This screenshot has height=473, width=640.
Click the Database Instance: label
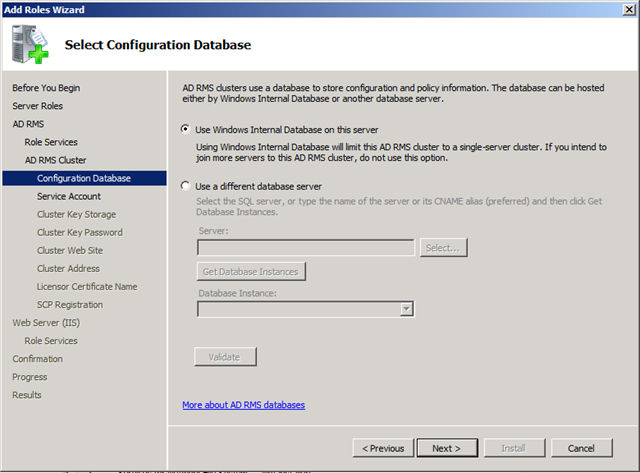coord(238,293)
